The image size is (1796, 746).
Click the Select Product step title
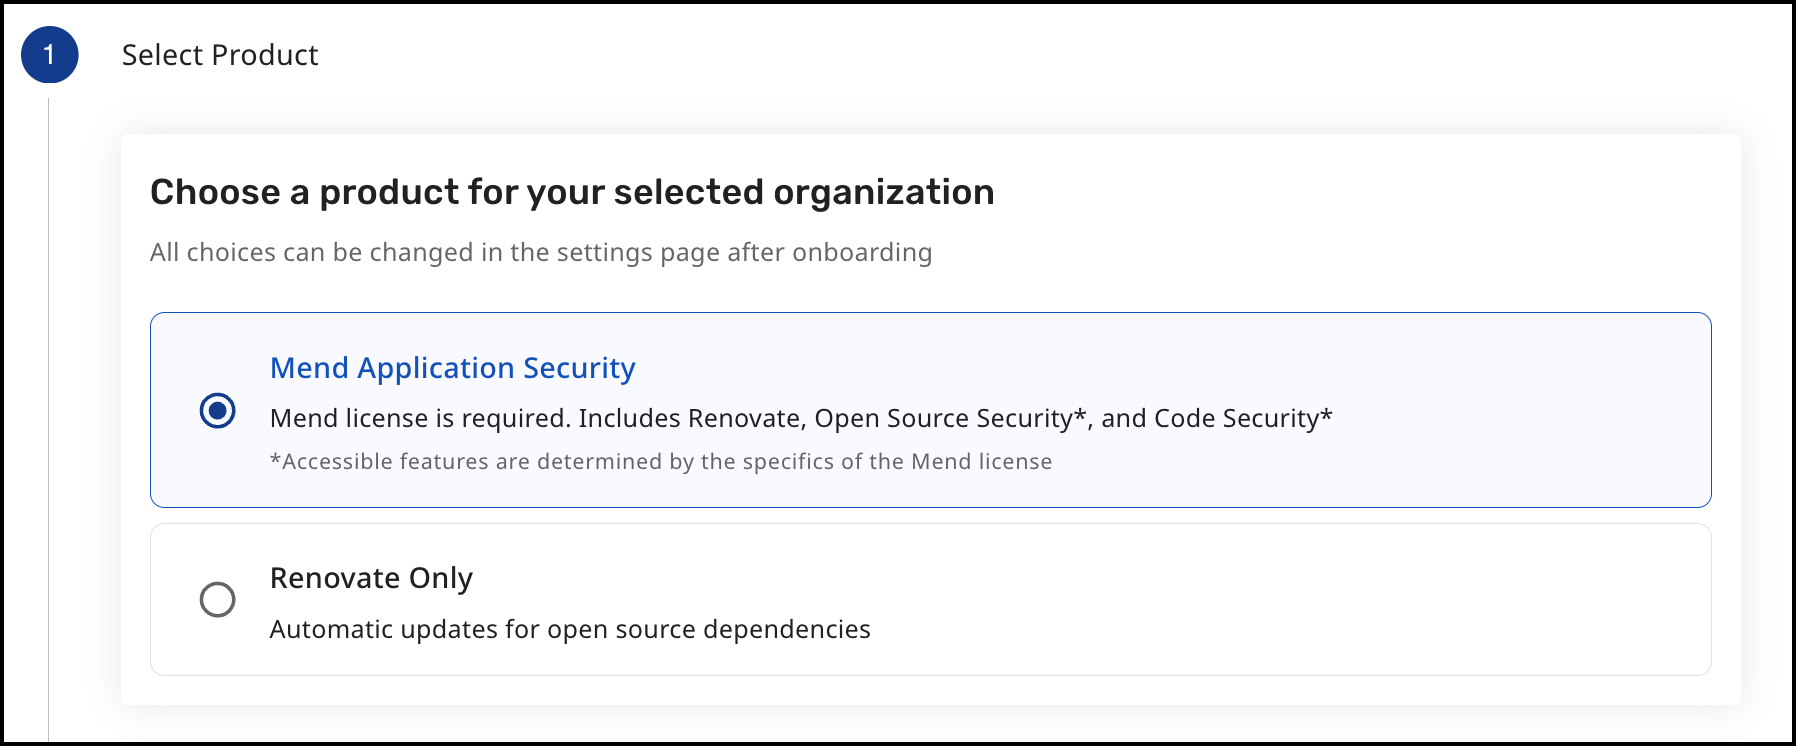[220, 55]
